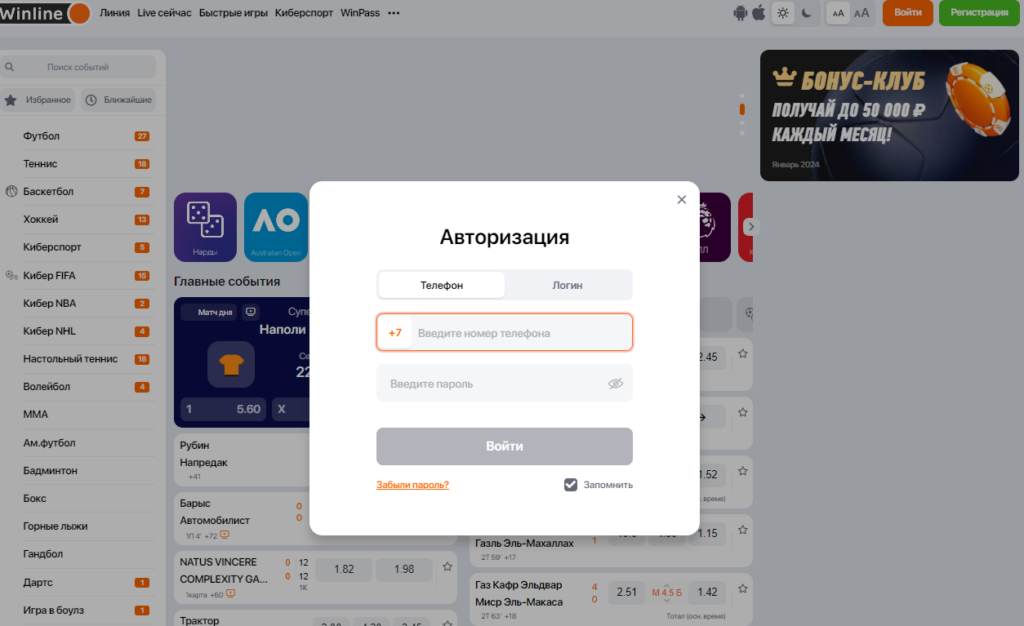The width and height of the screenshot is (1024, 626).
Task: Favorite the Газ Кафр Эльдвар match star
Action: pos(743,589)
